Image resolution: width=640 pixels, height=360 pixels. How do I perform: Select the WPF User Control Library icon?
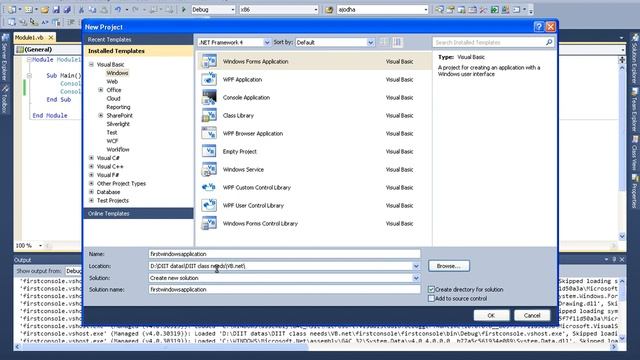(209, 205)
